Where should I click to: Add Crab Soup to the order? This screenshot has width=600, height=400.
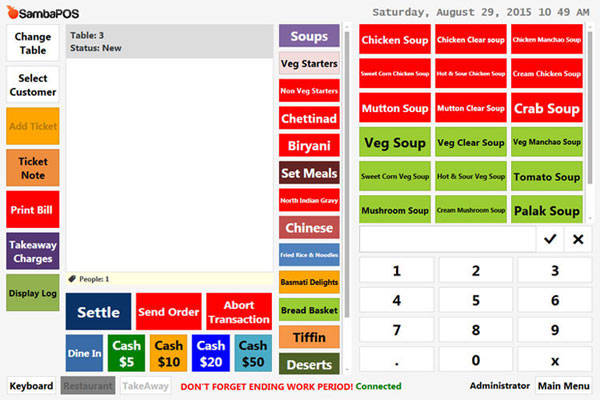coord(547,108)
